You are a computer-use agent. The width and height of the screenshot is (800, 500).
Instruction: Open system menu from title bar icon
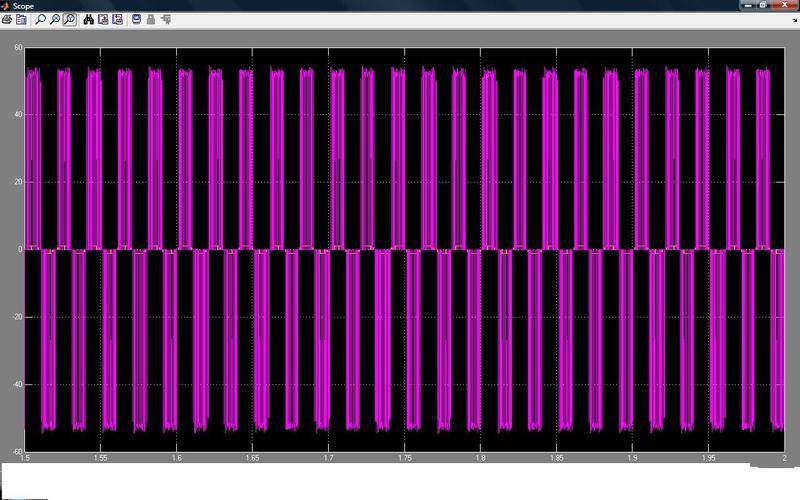[6, 6]
